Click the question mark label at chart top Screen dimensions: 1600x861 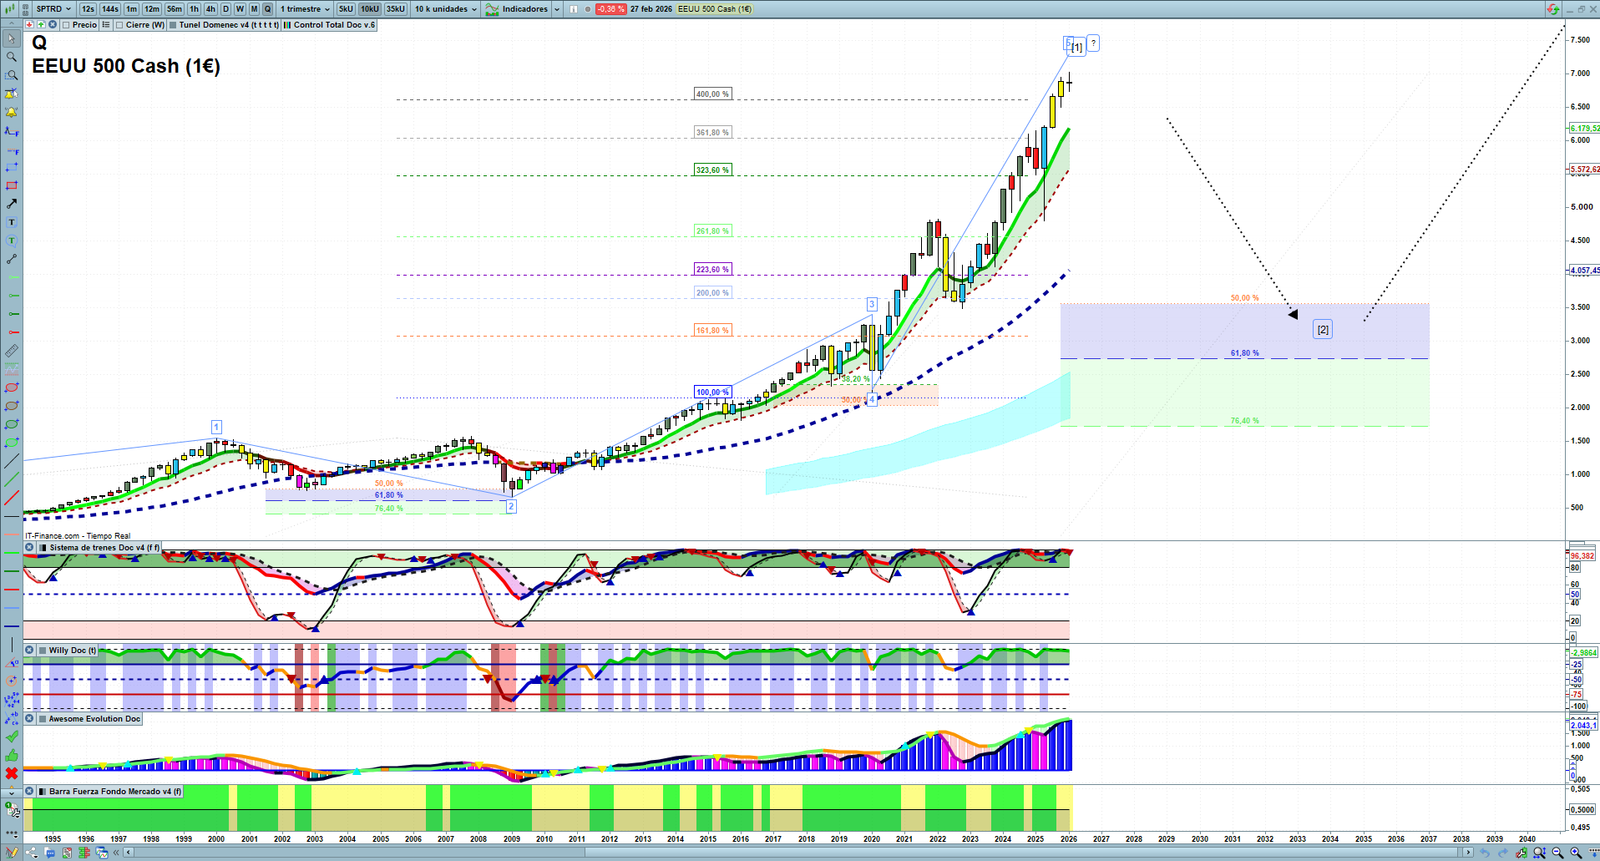pyautogui.click(x=1093, y=43)
